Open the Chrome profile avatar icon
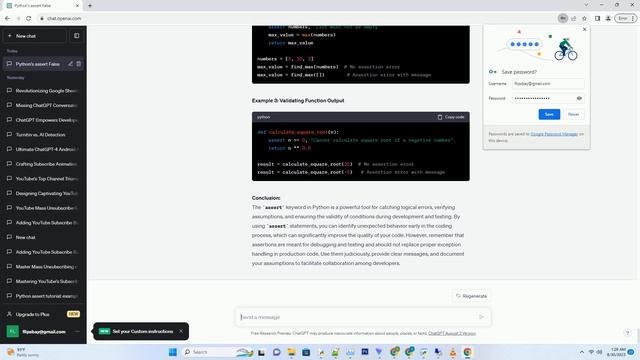The height and width of the screenshot is (360, 640). click(x=608, y=18)
